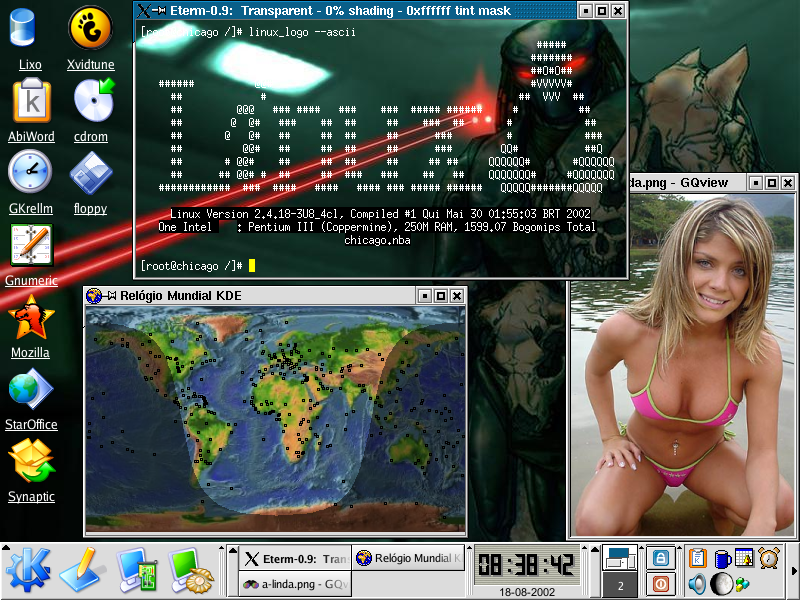
Task: Click the lock screen button
Action: pos(661,558)
